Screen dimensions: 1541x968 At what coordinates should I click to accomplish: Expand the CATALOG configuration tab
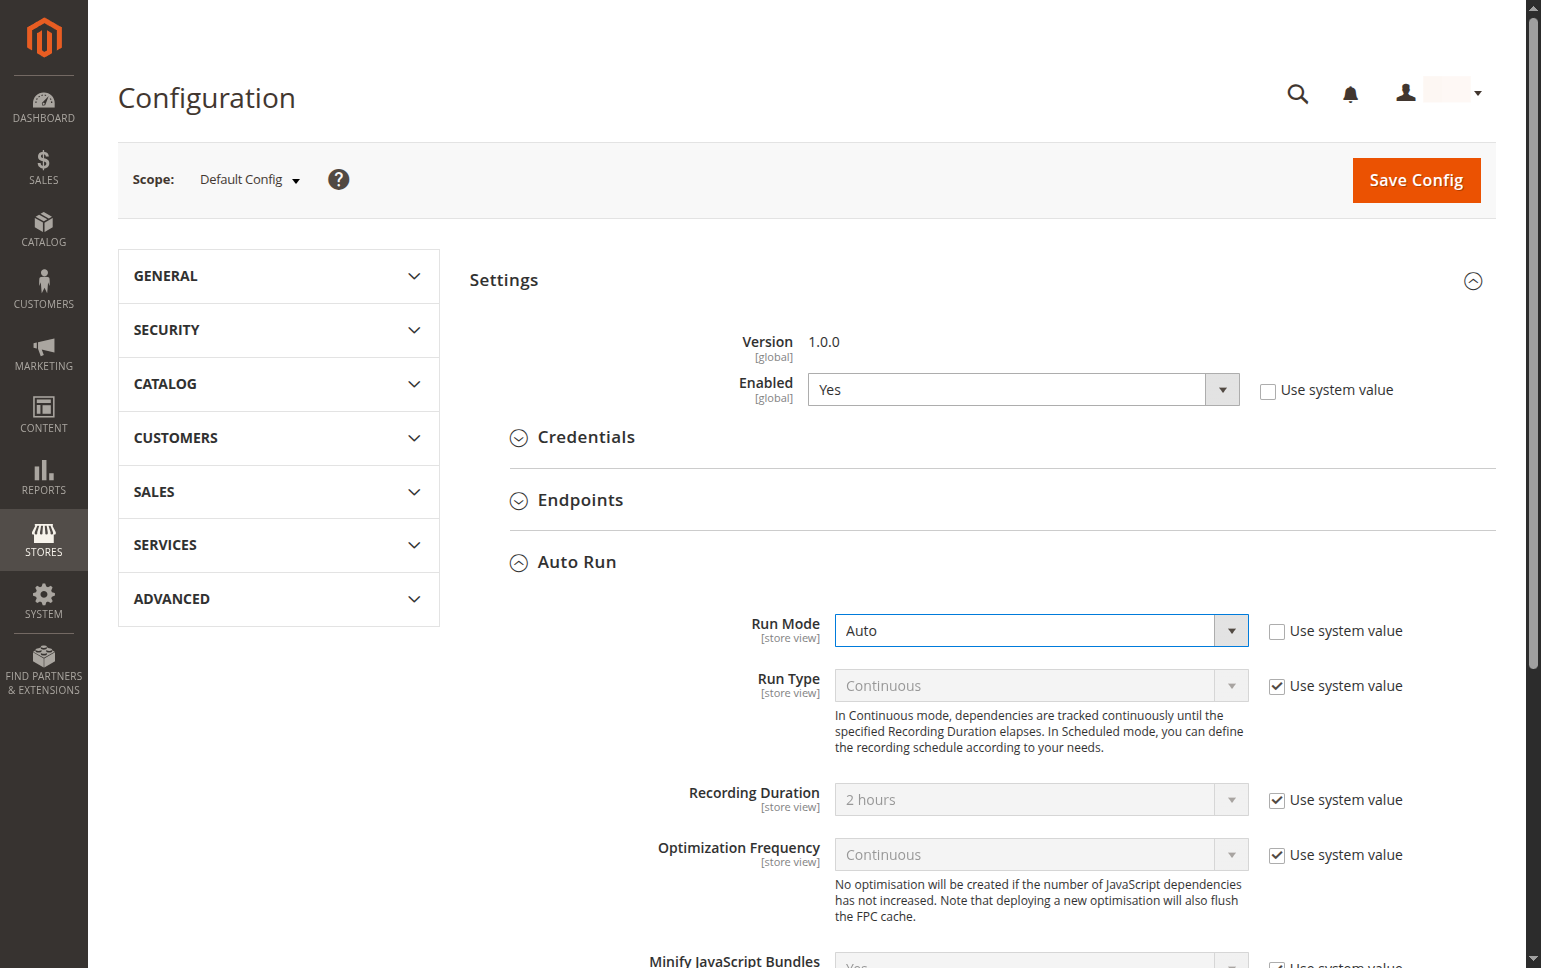tap(279, 385)
